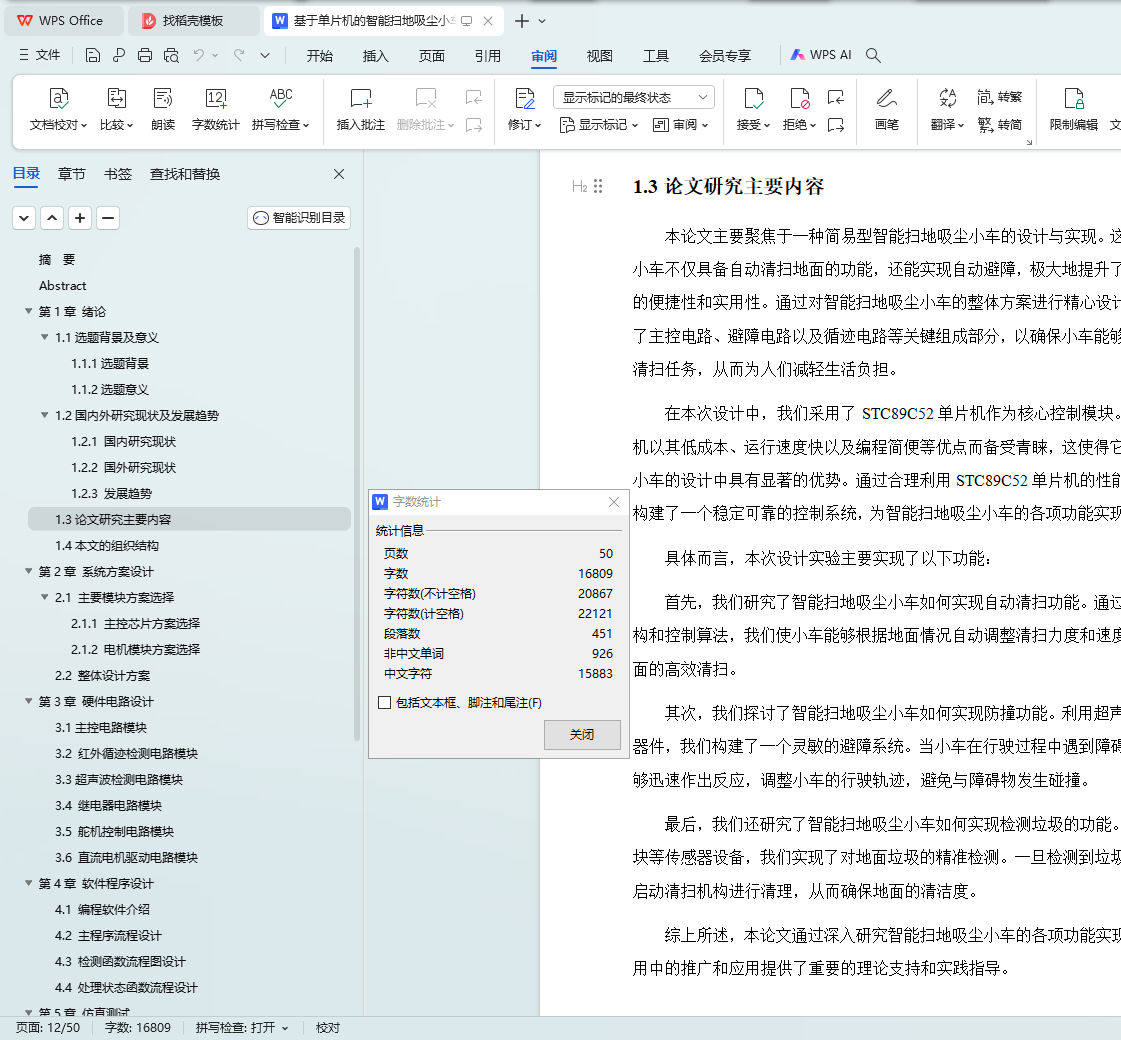Collapse the 第1章 绪论 tree node
1121x1040 pixels.
(x=29, y=311)
